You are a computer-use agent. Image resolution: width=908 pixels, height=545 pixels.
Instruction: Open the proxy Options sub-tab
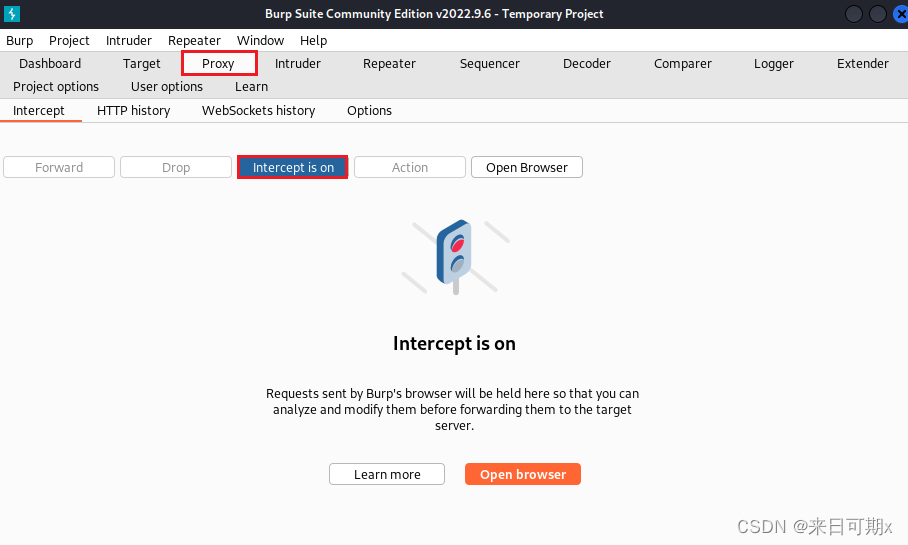click(x=369, y=111)
